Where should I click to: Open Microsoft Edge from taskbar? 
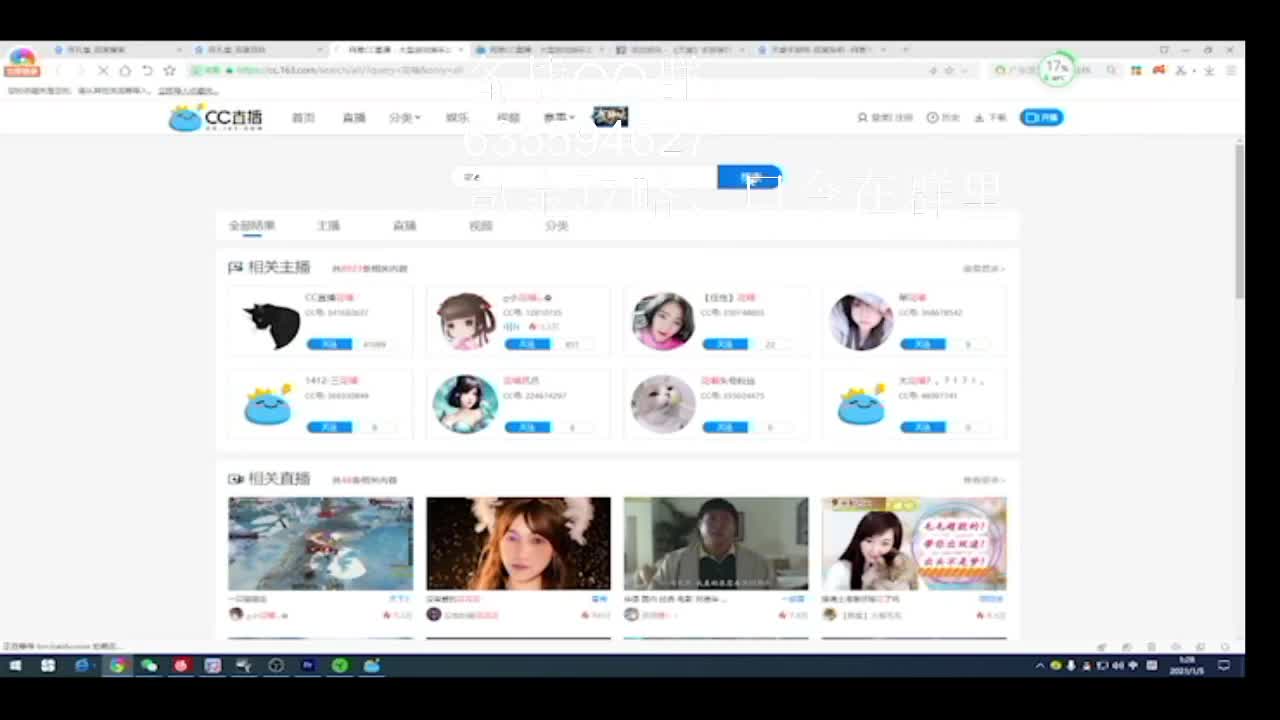pyautogui.click(x=83, y=665)
